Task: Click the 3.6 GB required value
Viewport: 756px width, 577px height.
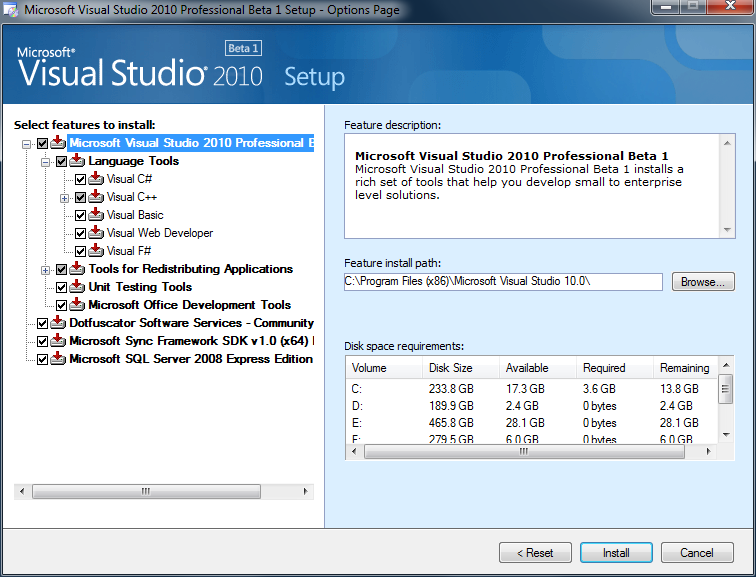Action: (599, 389)
